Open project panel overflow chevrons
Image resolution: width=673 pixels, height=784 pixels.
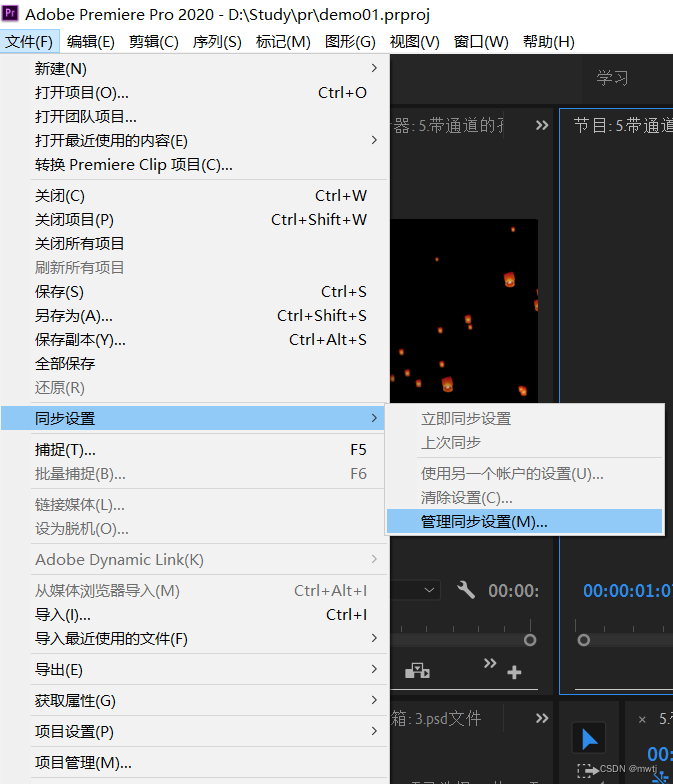click(542, 718)
